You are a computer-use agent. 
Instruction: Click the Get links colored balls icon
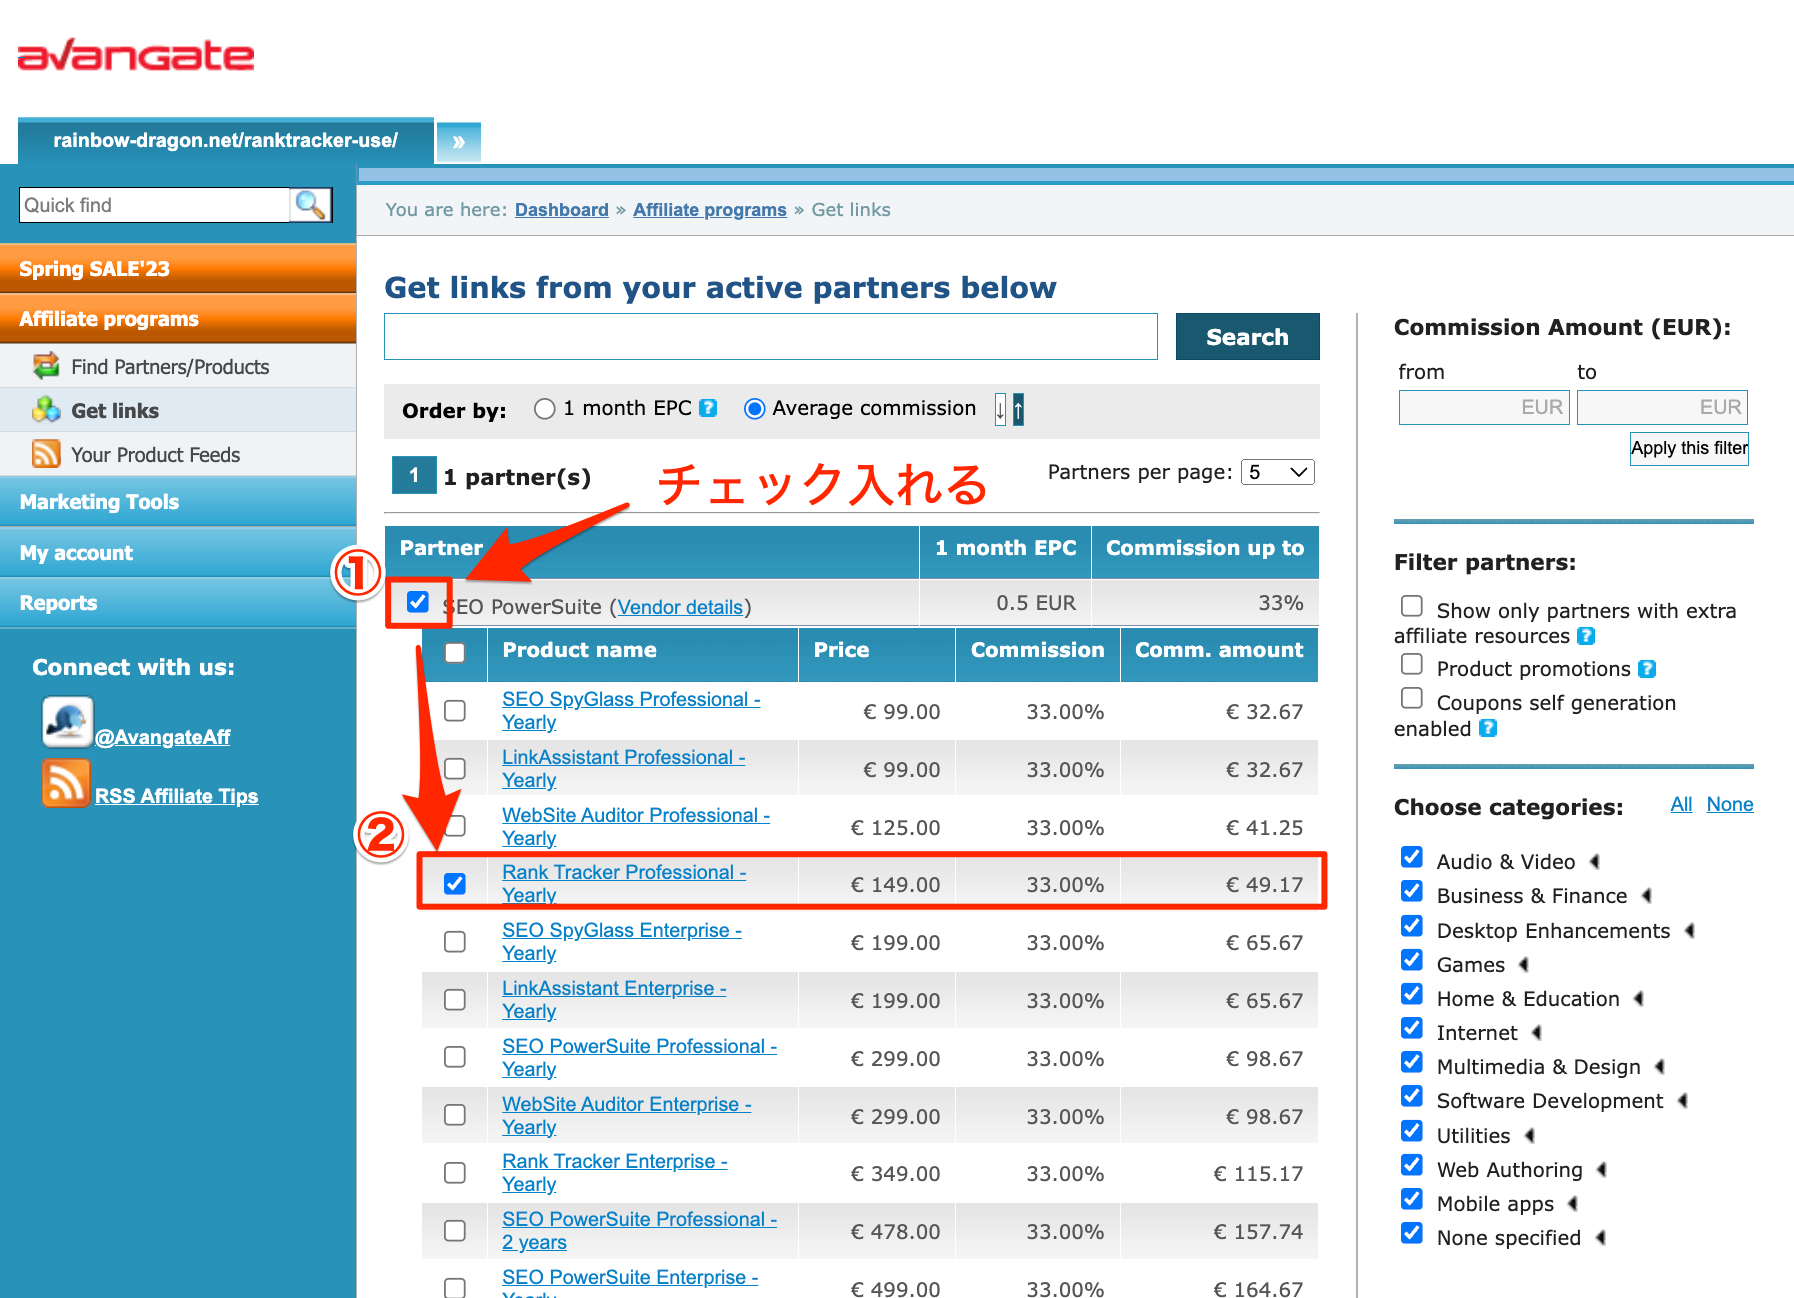46,410
